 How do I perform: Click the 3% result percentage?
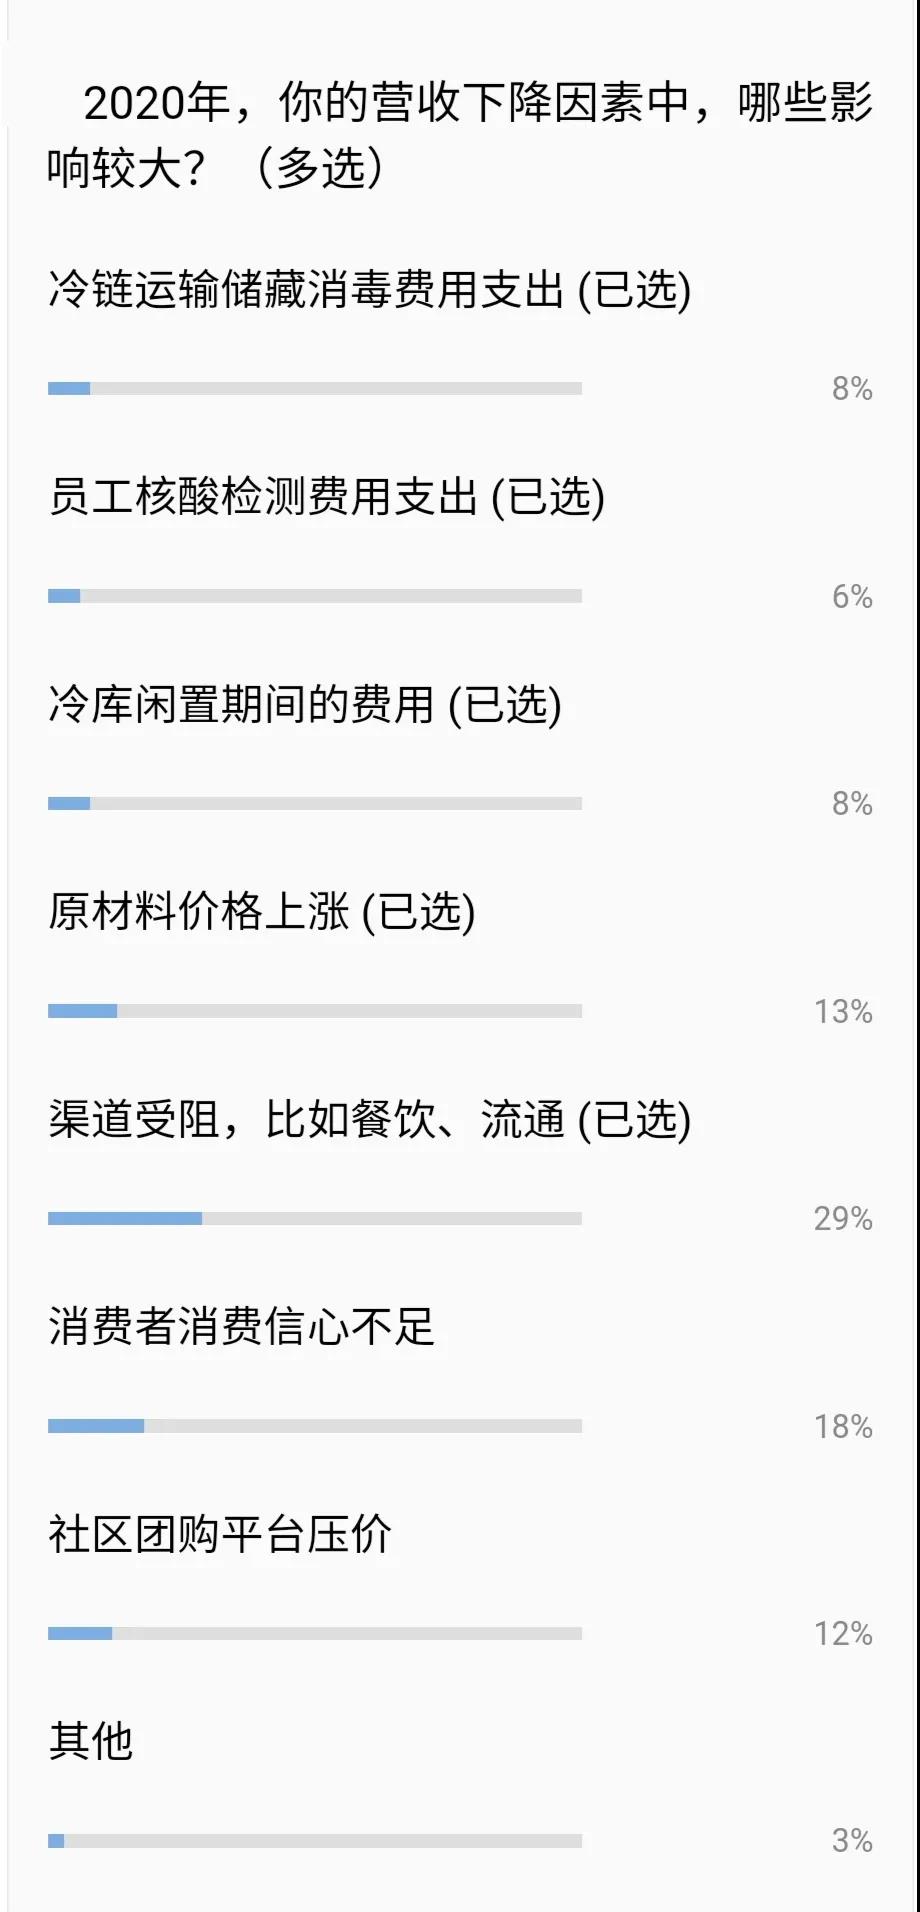coord(852,1841)
